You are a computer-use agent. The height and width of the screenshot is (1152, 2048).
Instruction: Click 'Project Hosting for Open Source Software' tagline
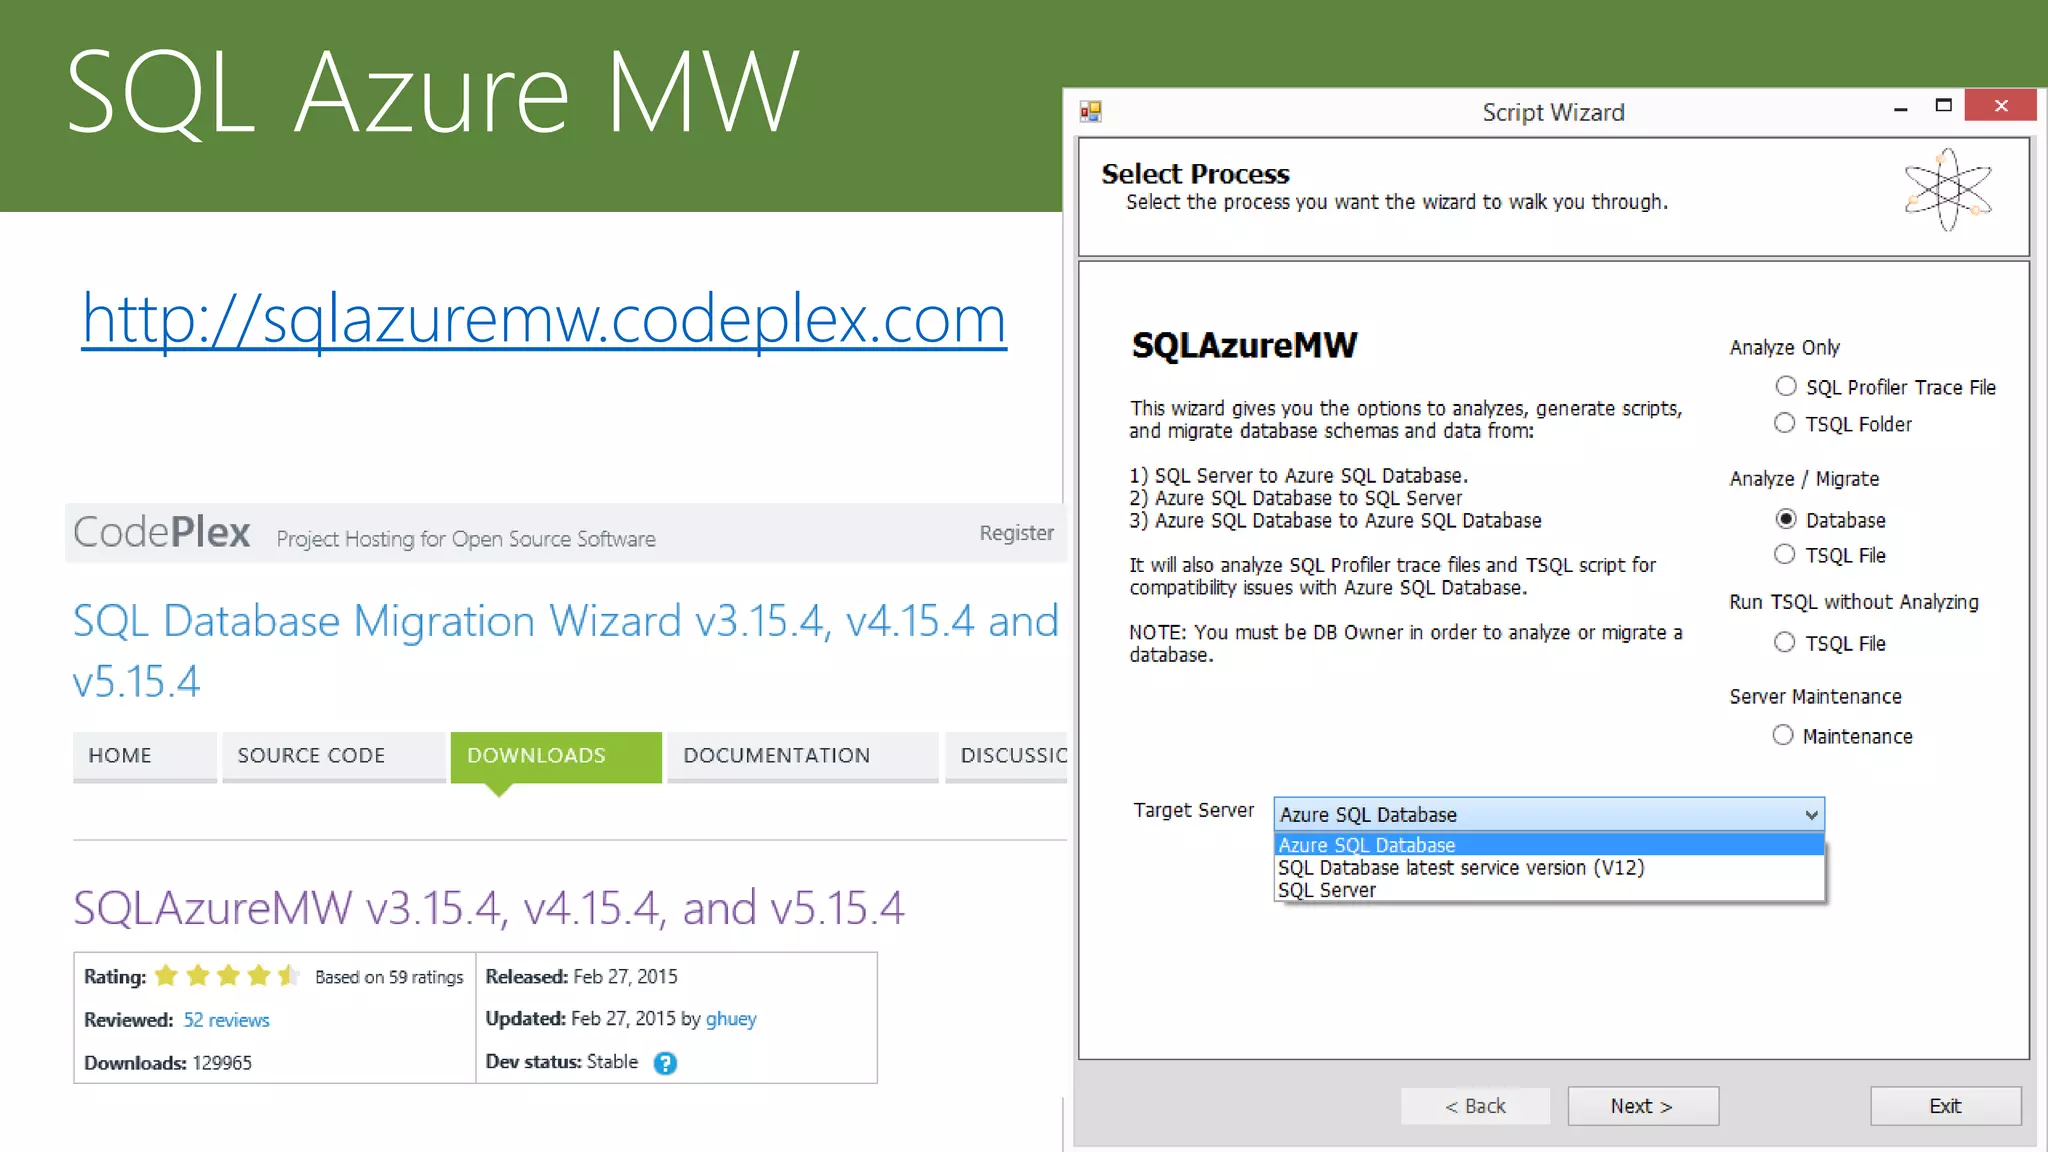pyautogui.click(x=466, y=539)
